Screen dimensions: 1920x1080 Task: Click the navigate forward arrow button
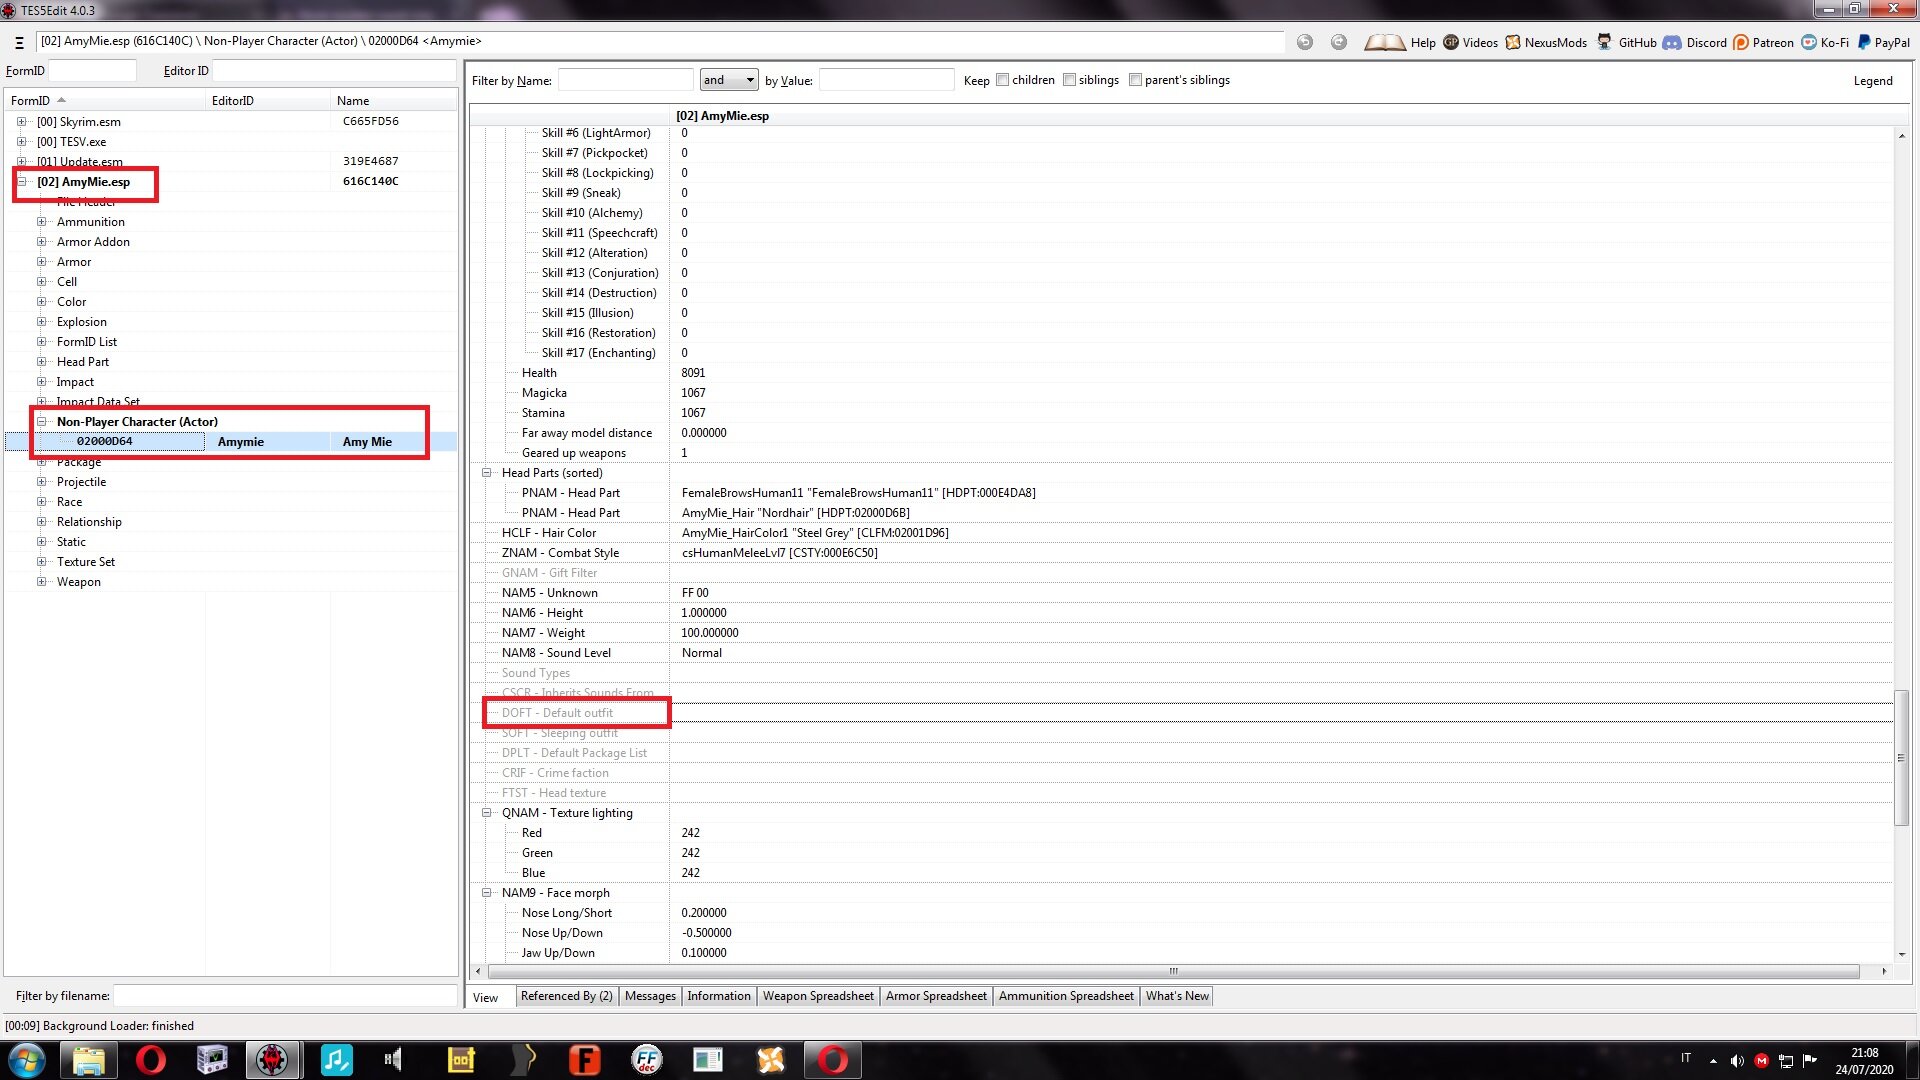1339,42
